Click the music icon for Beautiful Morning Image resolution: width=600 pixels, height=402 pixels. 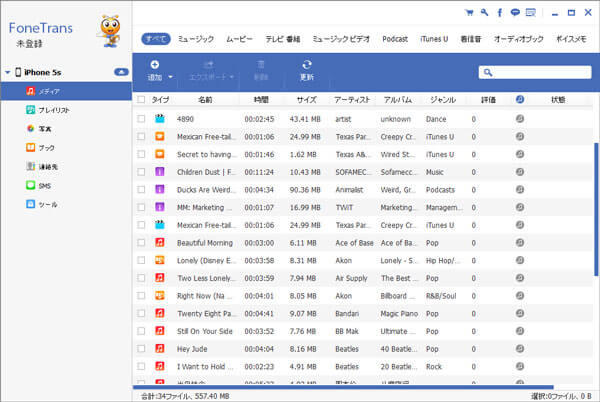[160, 243]
